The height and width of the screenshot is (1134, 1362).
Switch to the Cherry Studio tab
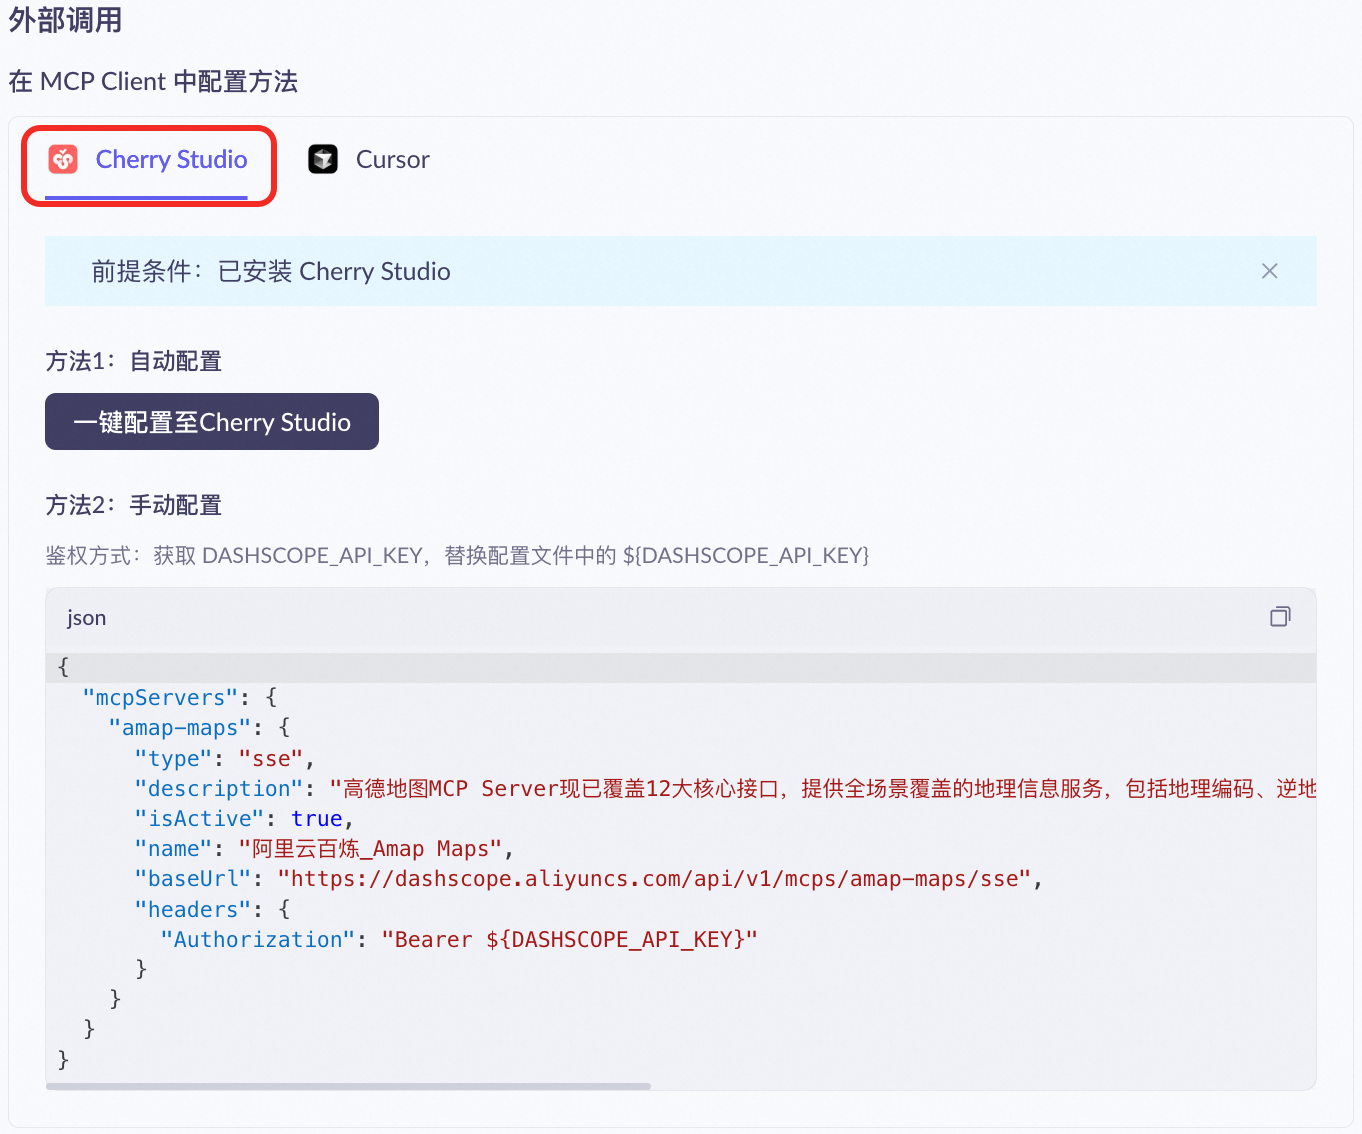pyautogui.click(x=148, y=161)
